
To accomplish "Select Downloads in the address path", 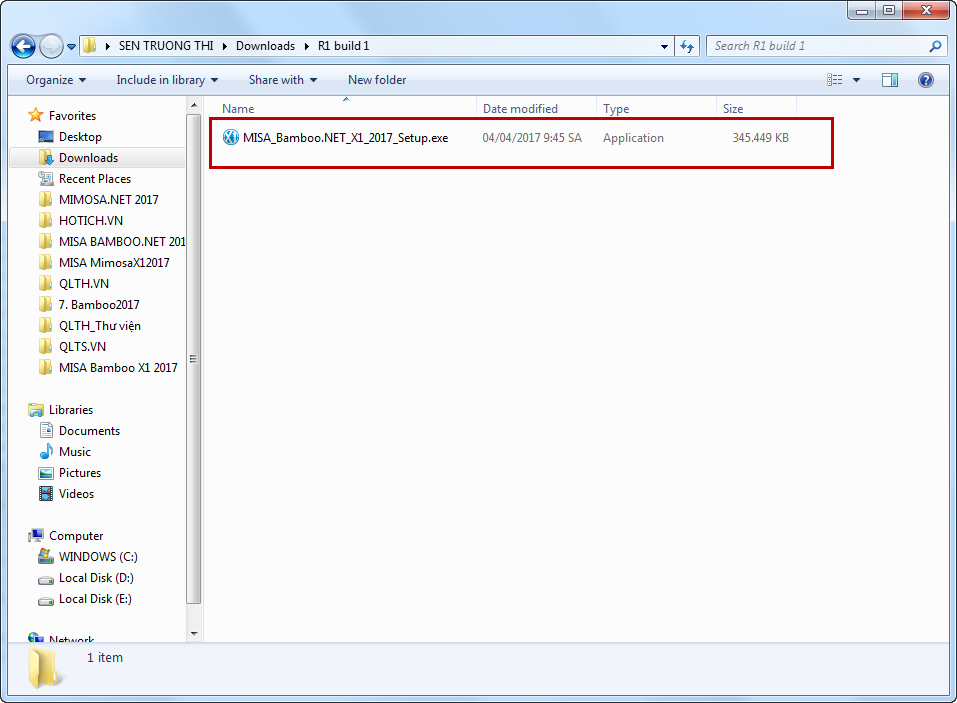I will tap(265, 46).
